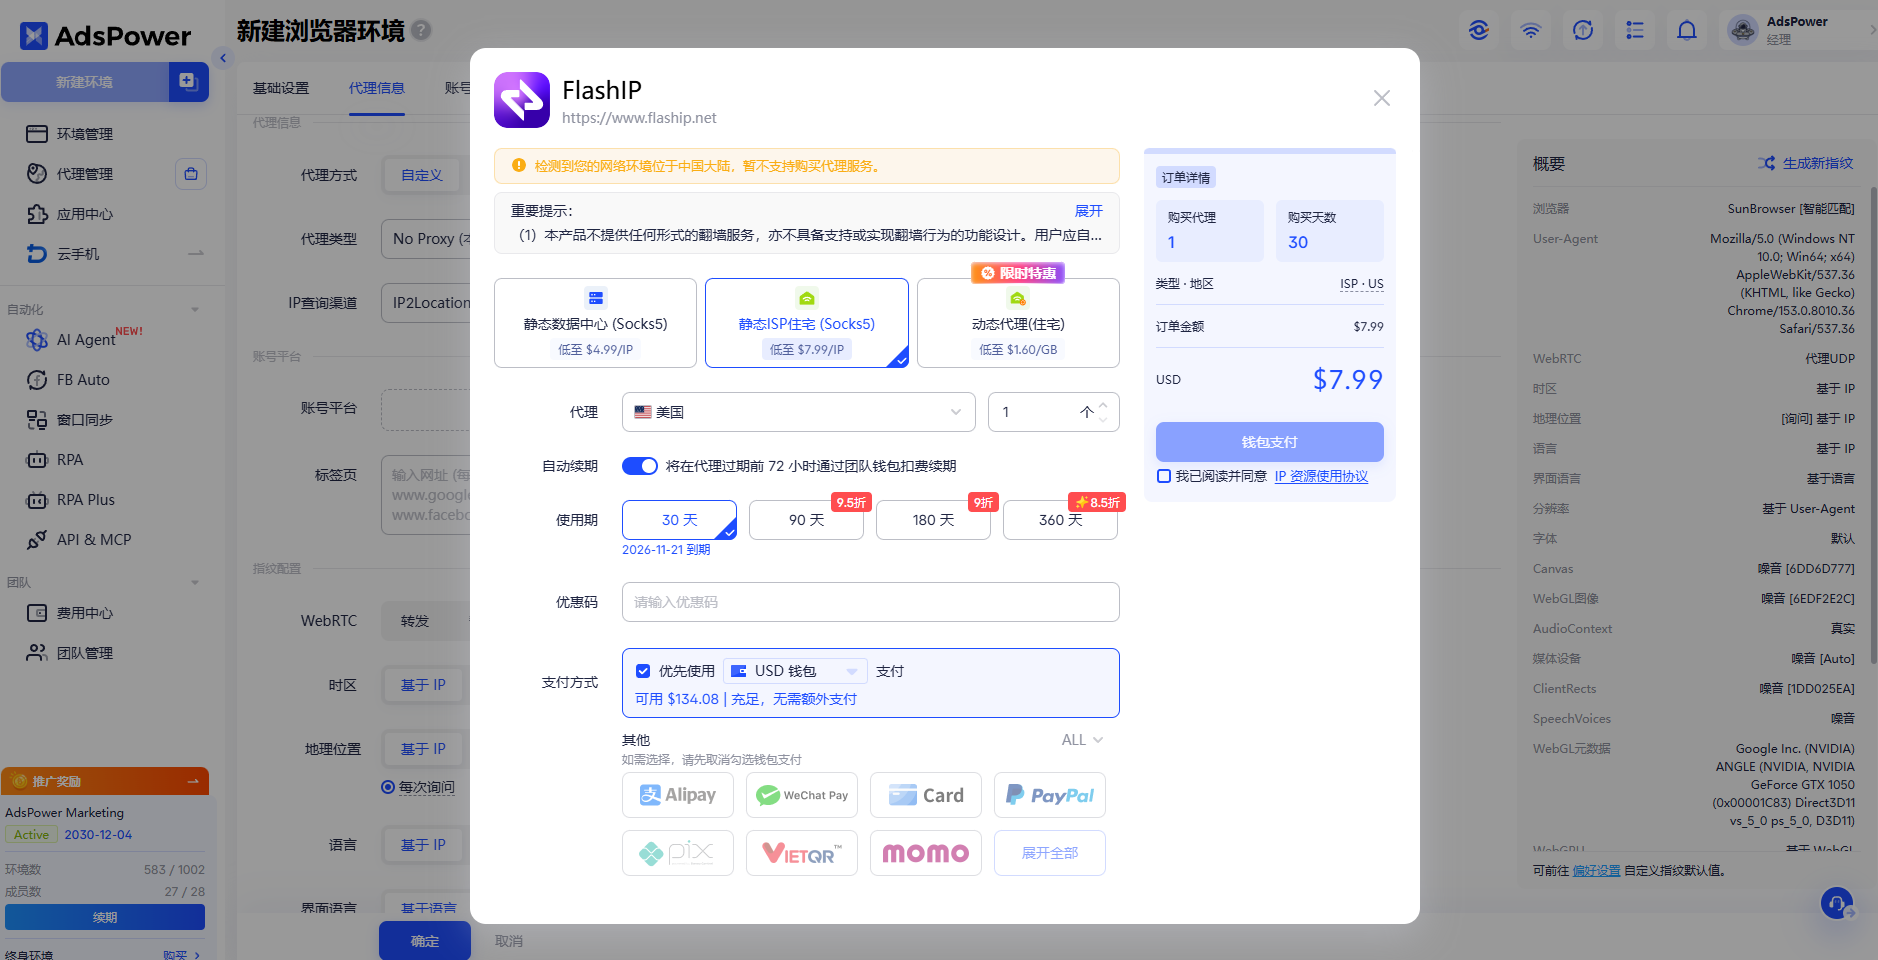Pay with the Alipay option
The height and width of the screenshot is (960, 1878).
tap(678, 795)
